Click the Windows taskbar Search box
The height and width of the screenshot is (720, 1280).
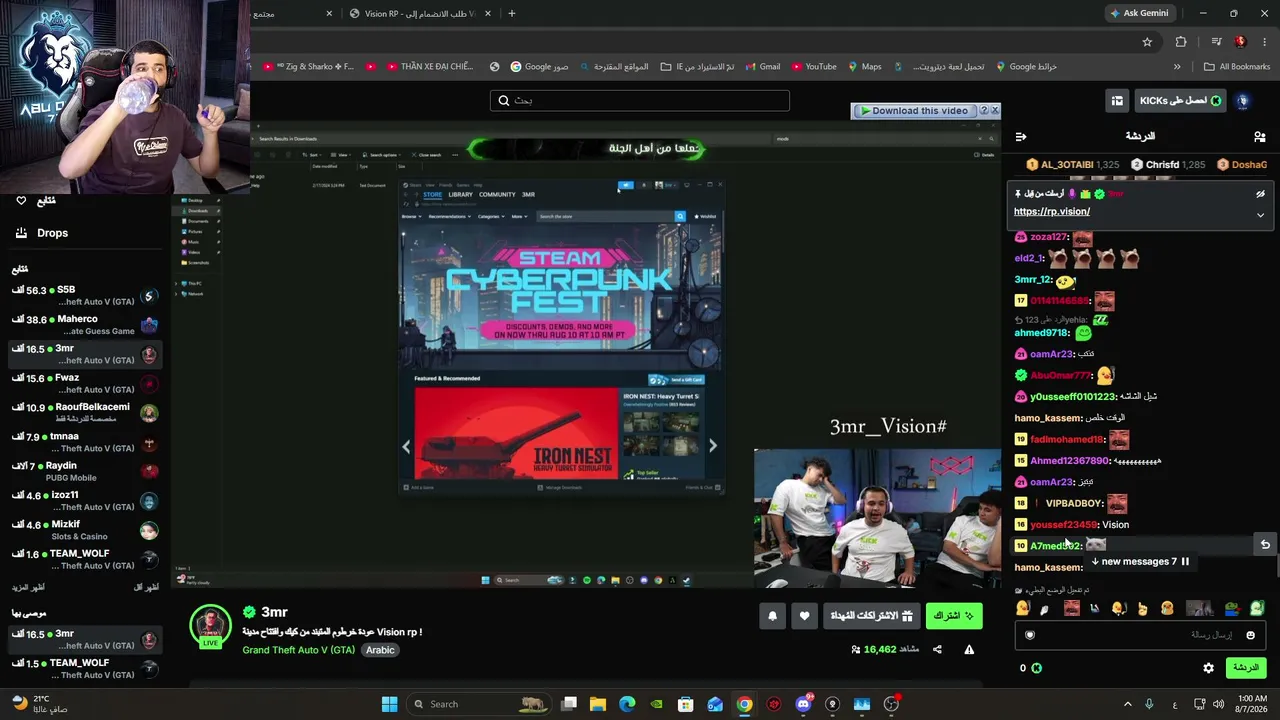pyautogui.click(x=480, y=704)
